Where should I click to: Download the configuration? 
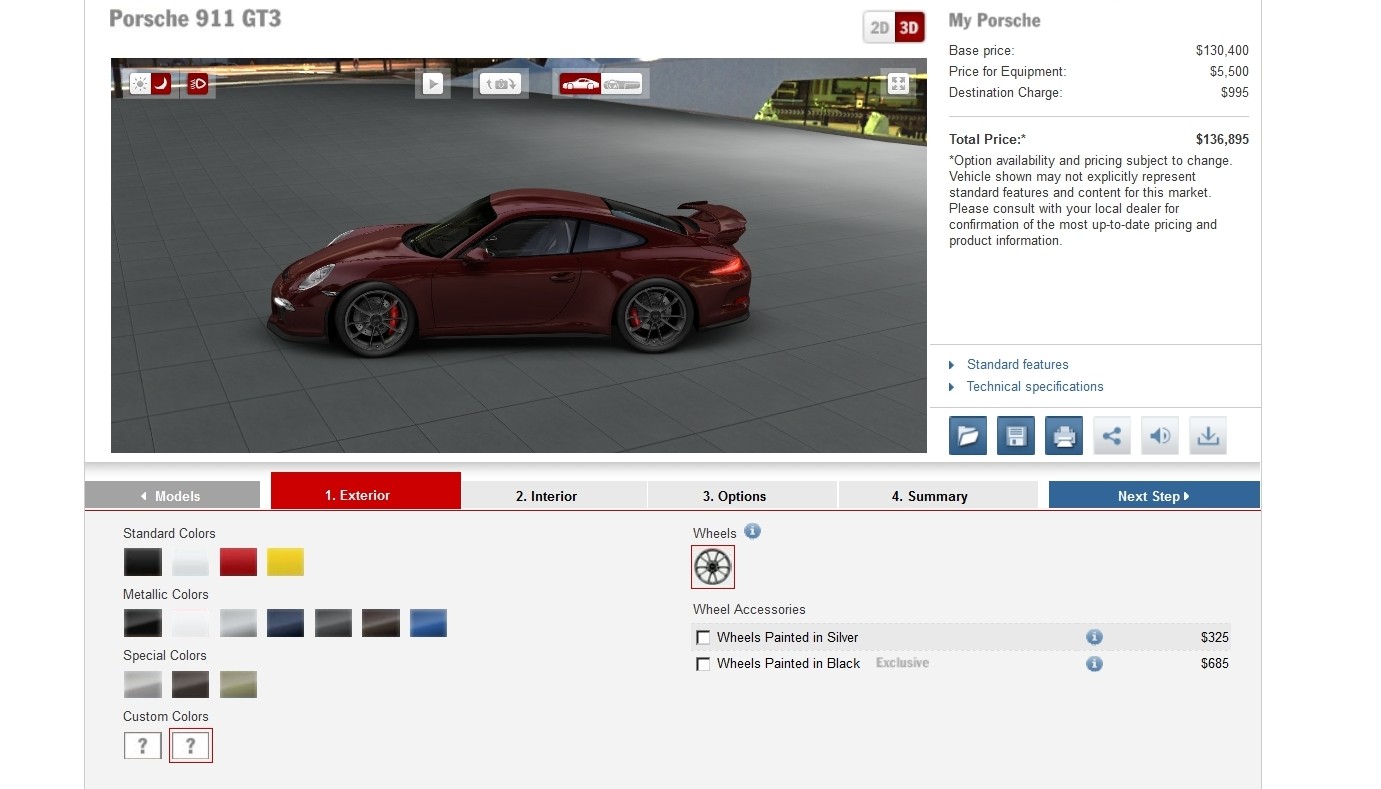(1208, 436)
